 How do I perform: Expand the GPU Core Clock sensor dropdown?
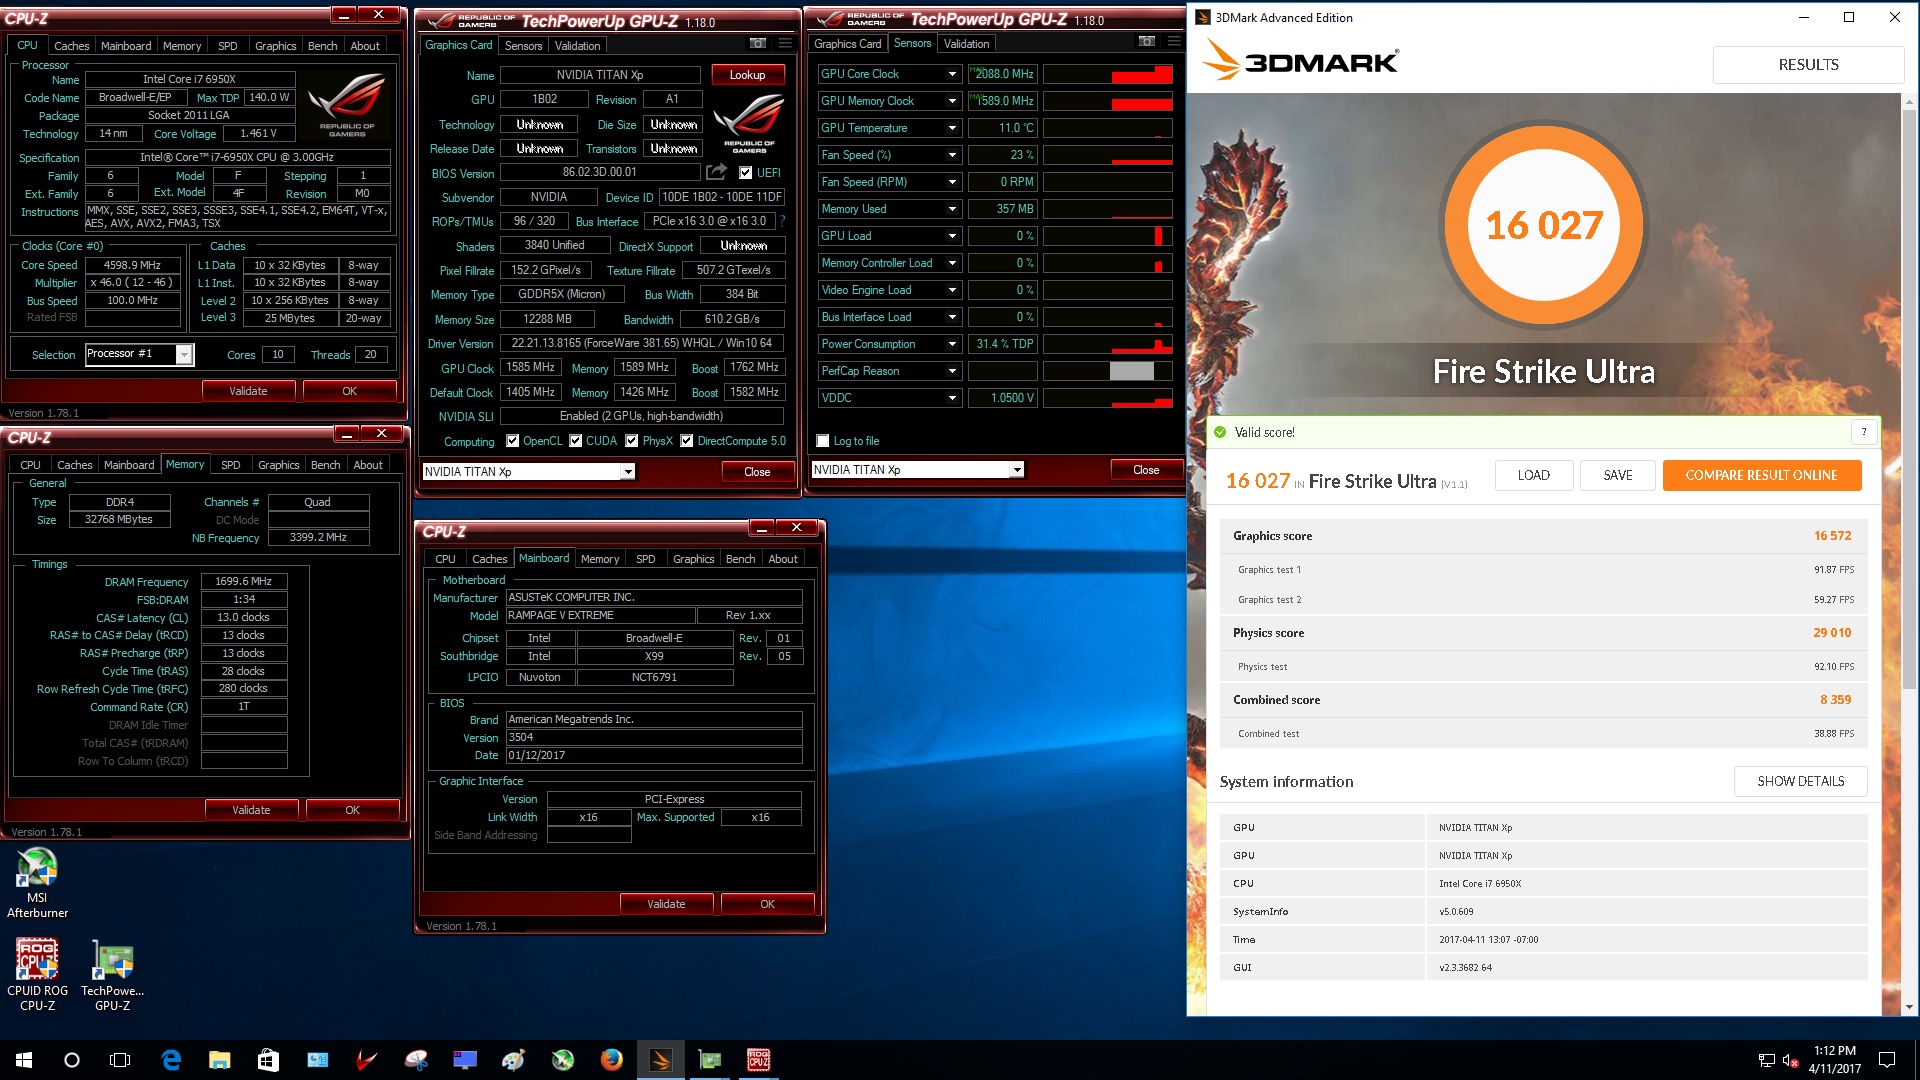(x=951, y=74)
